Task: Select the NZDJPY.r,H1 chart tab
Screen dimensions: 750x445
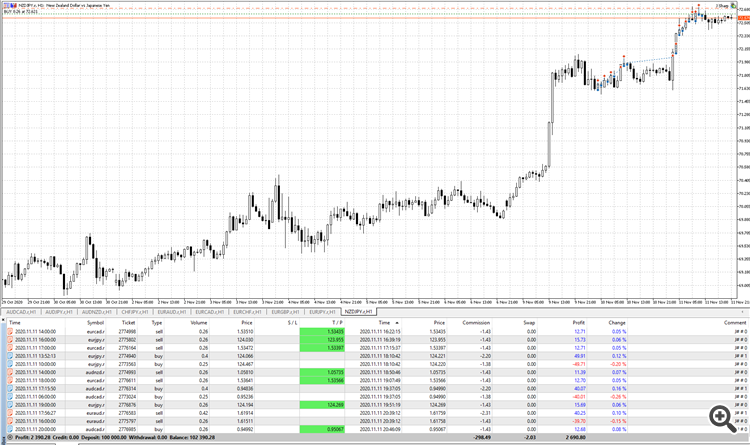Action: [x=360, y=312]
